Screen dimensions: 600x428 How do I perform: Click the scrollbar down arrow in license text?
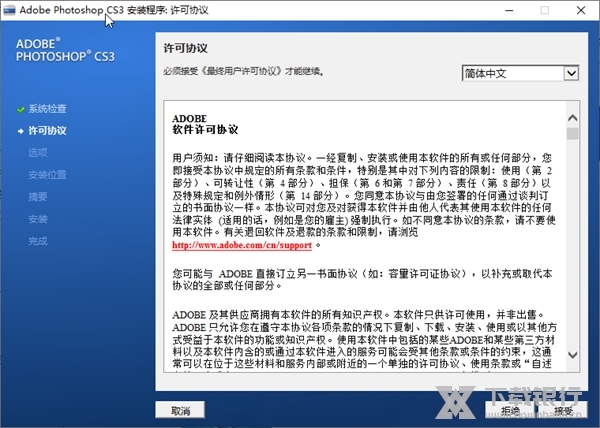pos(572,355)
